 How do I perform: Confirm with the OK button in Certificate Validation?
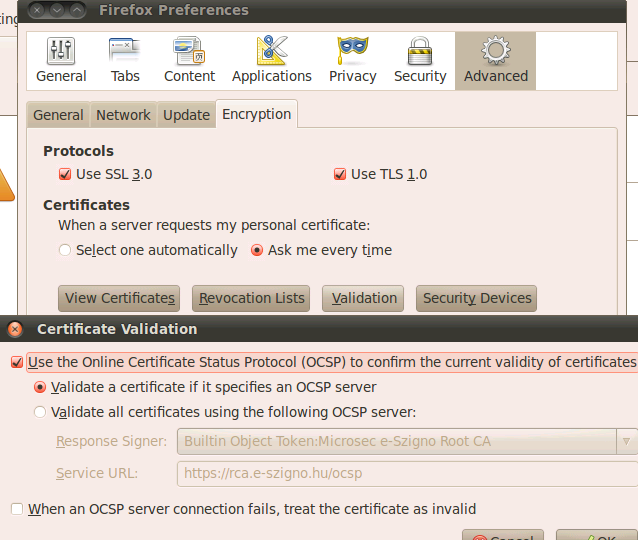tap(597, 535)
